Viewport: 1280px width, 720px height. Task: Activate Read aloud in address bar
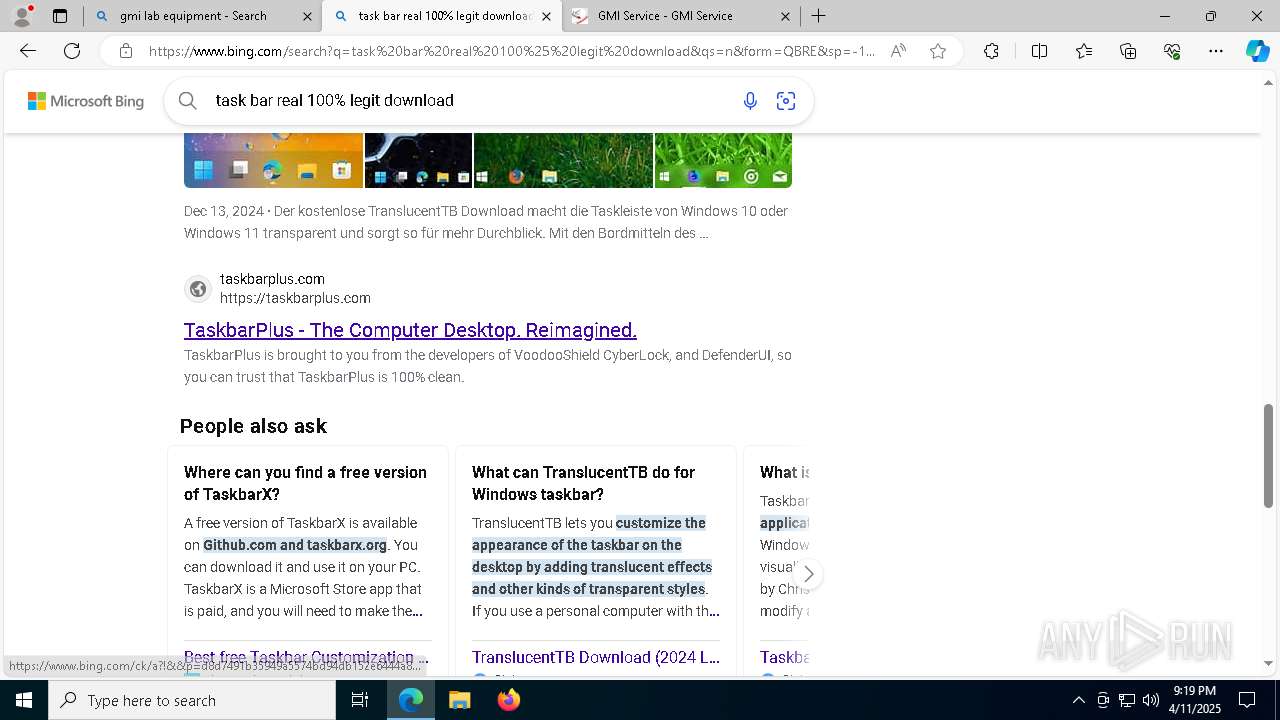coord(898,51)
